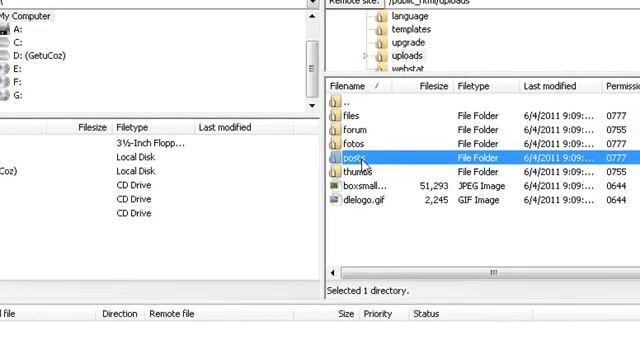The height and width of the screenshot is (360, 640).
Task: Select the 'language' tree label
Action: point(410,16)
